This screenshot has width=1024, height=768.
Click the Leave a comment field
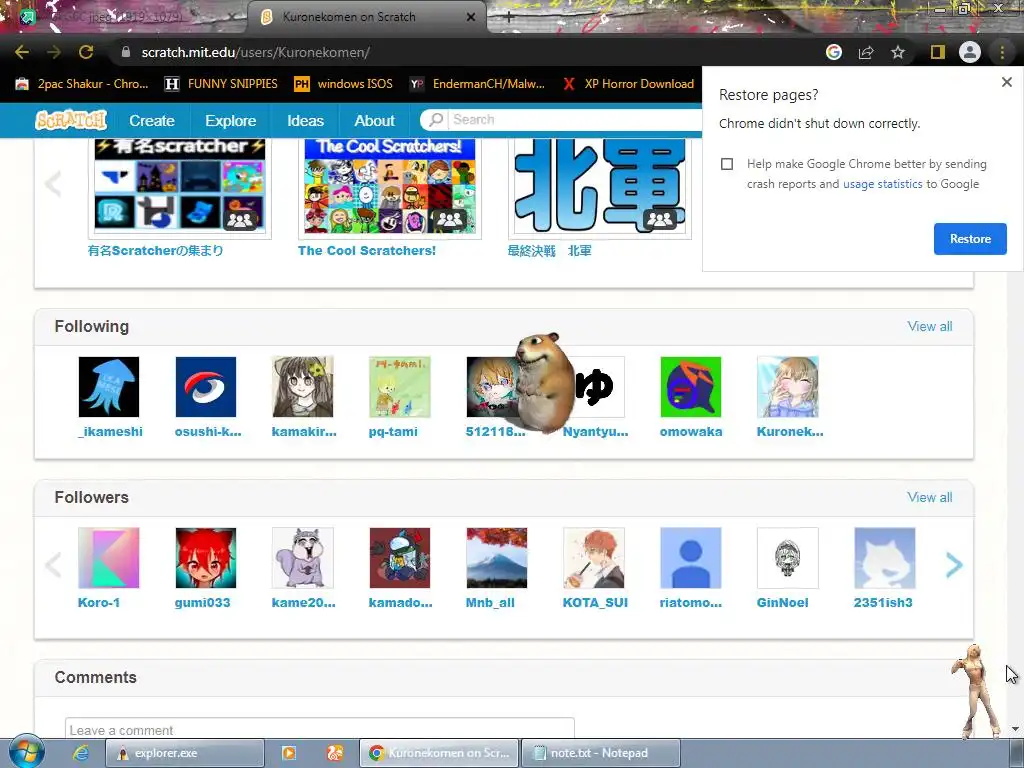pos(319,729)
